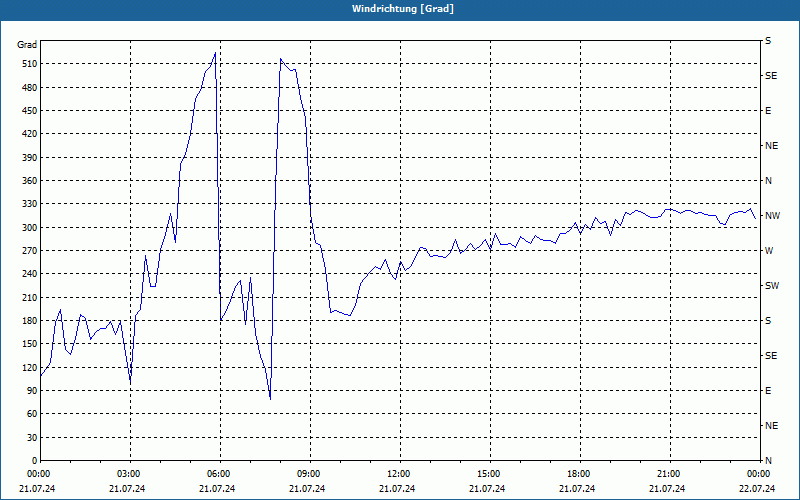Click the 450 y-axis label

[31, 111]
